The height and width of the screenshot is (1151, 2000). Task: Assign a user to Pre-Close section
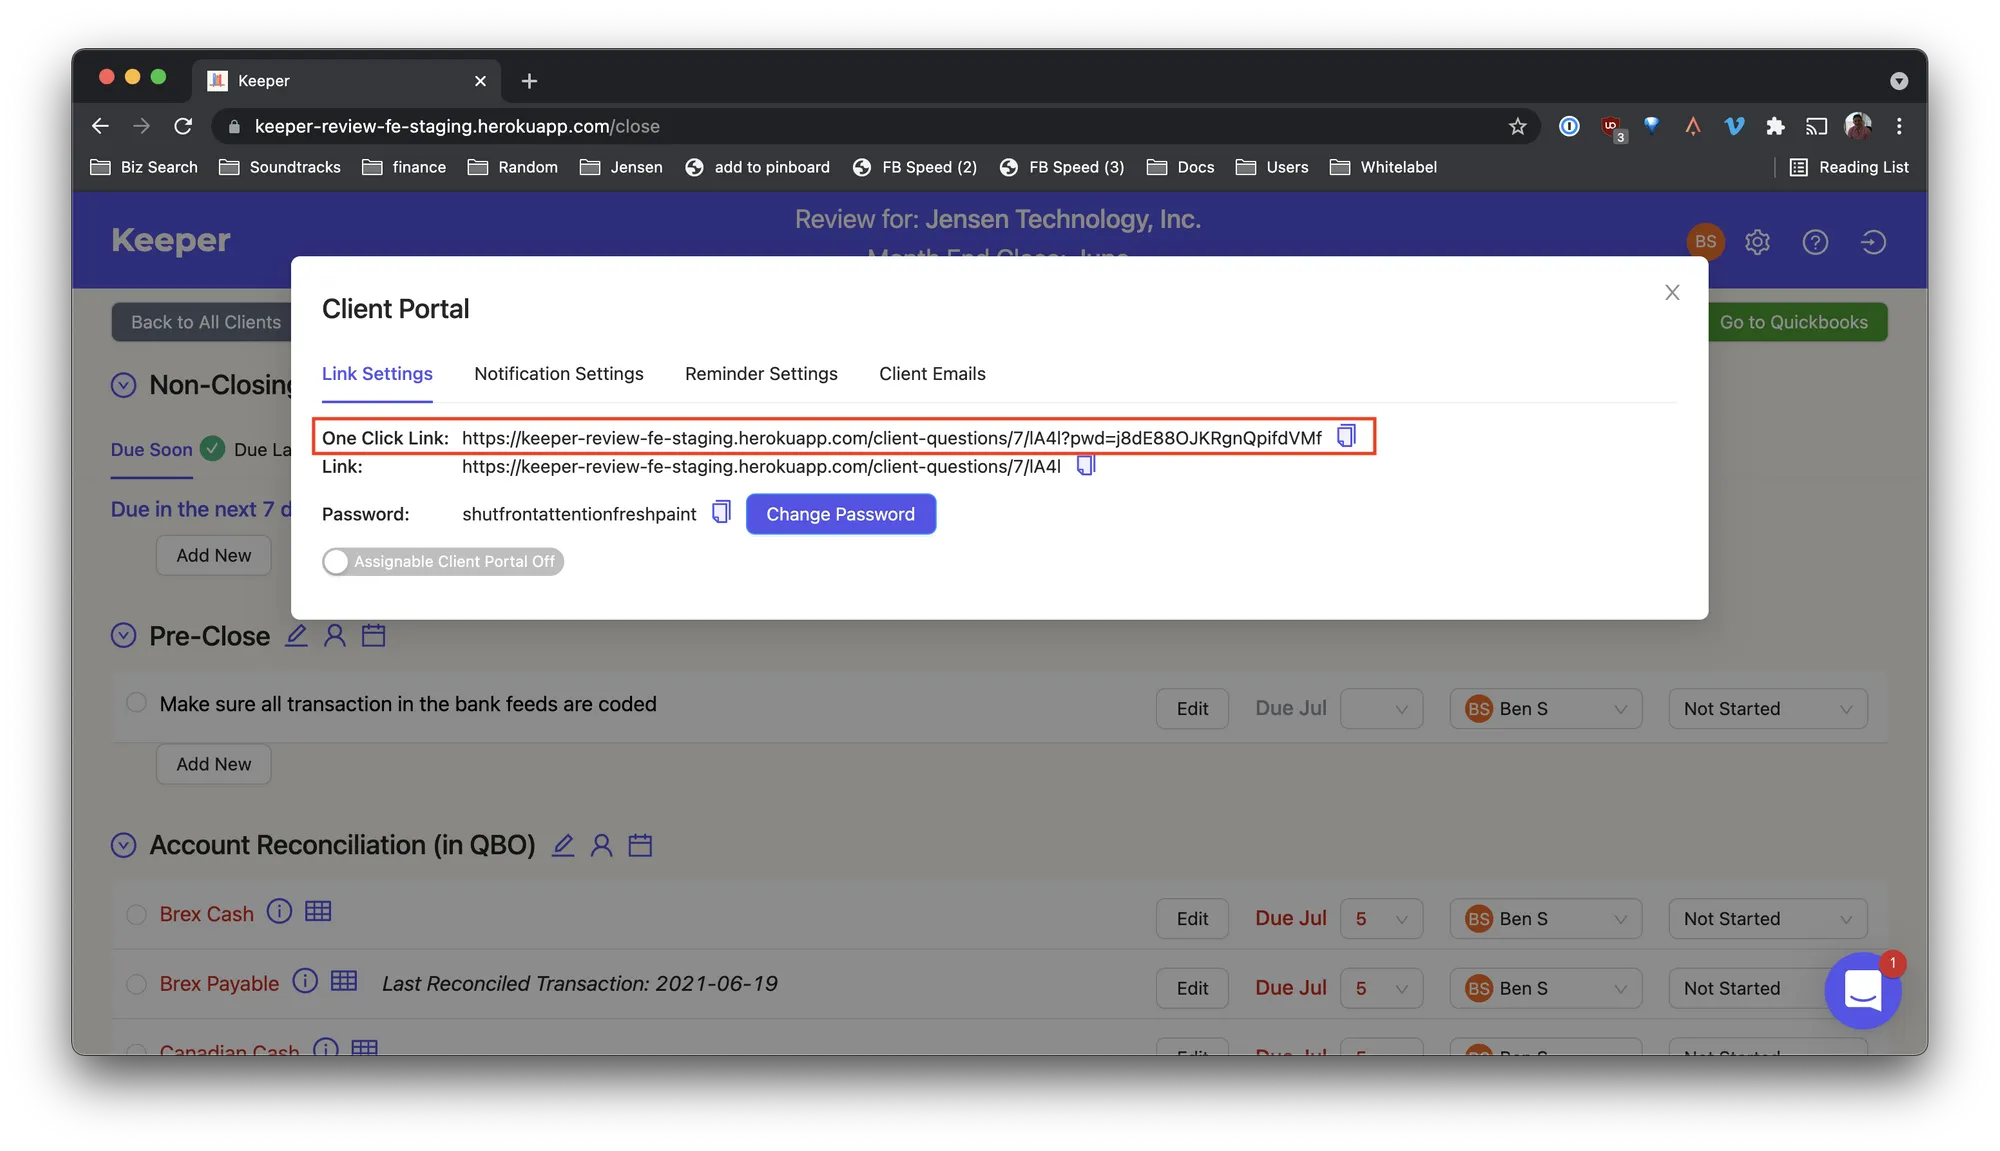click(x=335, y=635)
